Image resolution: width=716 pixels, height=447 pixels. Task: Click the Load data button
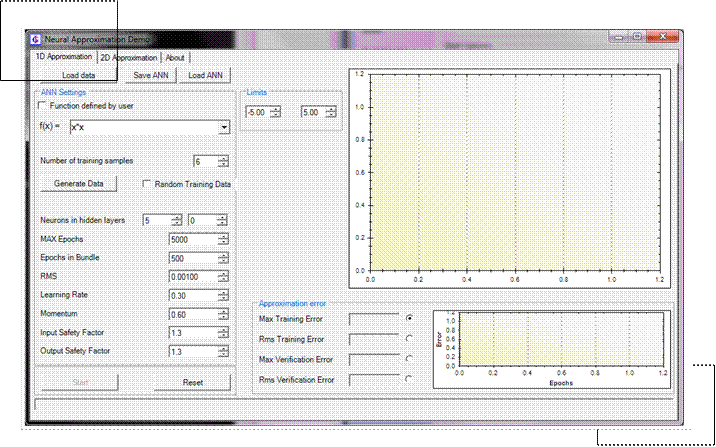click(x=78, y=75)
